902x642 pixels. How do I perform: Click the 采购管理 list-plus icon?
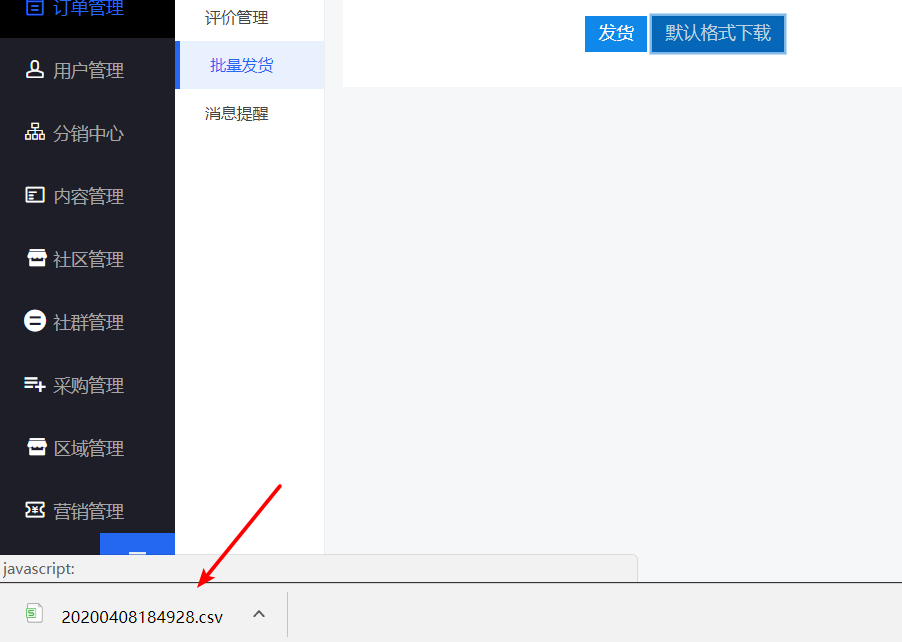click(35, 384)
